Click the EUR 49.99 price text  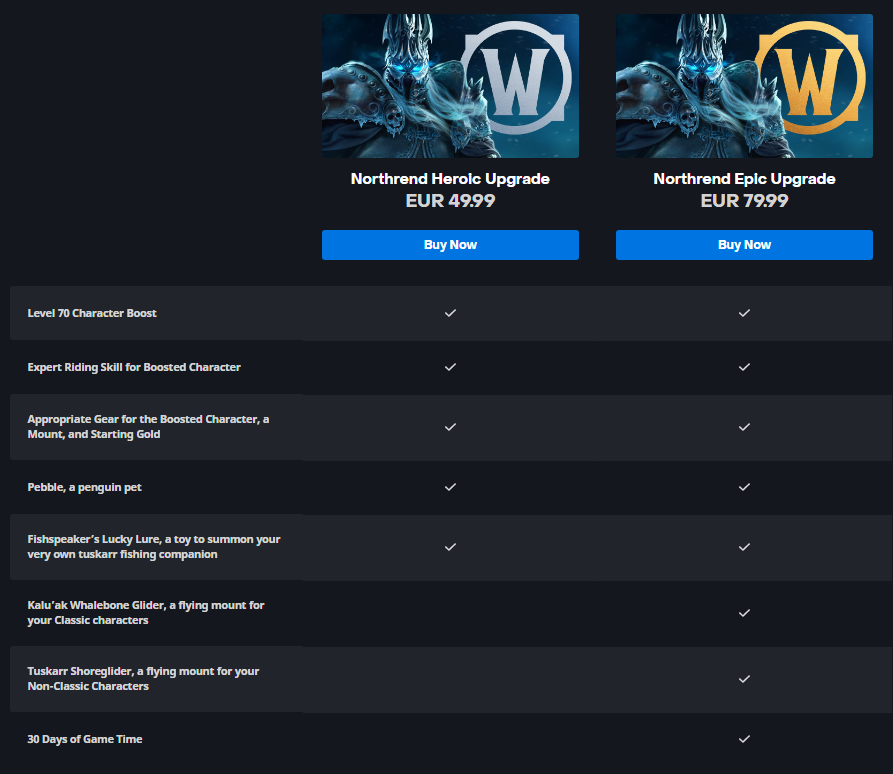pos(450,200)
